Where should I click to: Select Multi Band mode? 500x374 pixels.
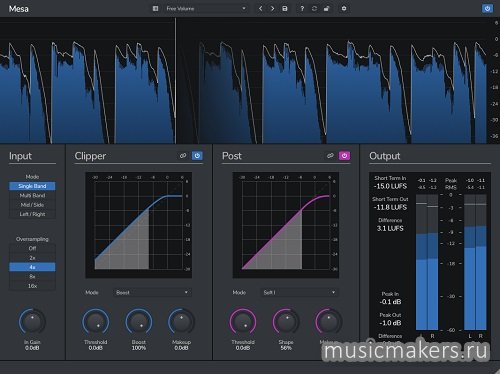pyautogui.click(x=32, y=195)
